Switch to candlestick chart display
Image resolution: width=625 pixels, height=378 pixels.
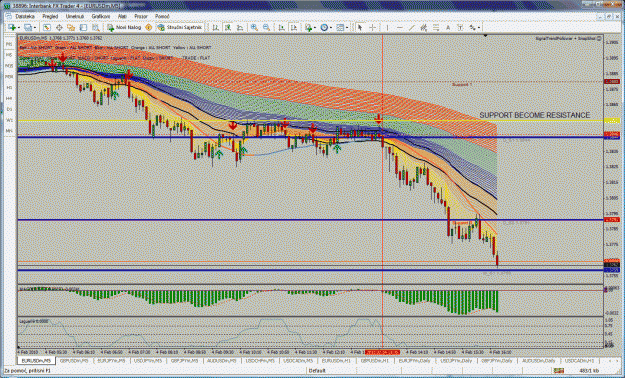[x=228, y=28]
